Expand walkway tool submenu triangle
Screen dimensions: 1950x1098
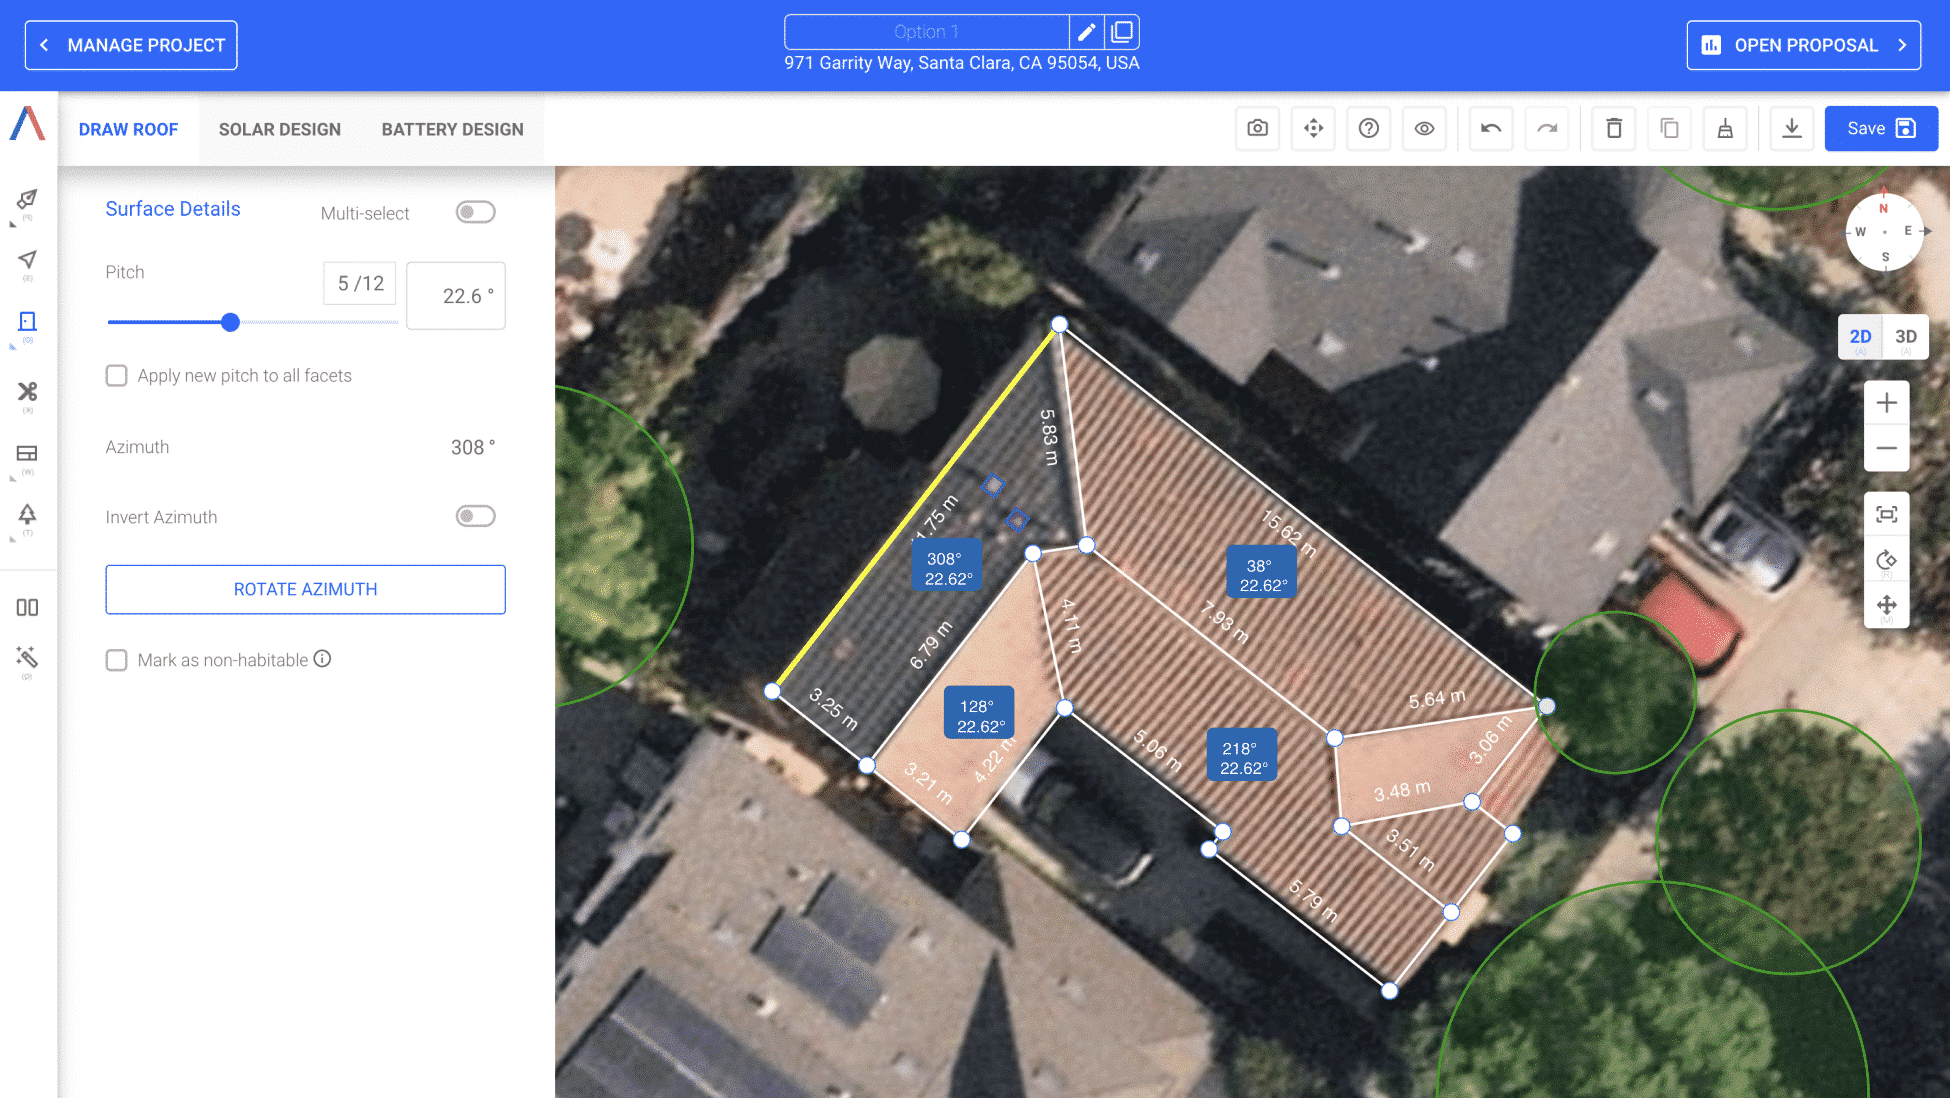point(12,478)
